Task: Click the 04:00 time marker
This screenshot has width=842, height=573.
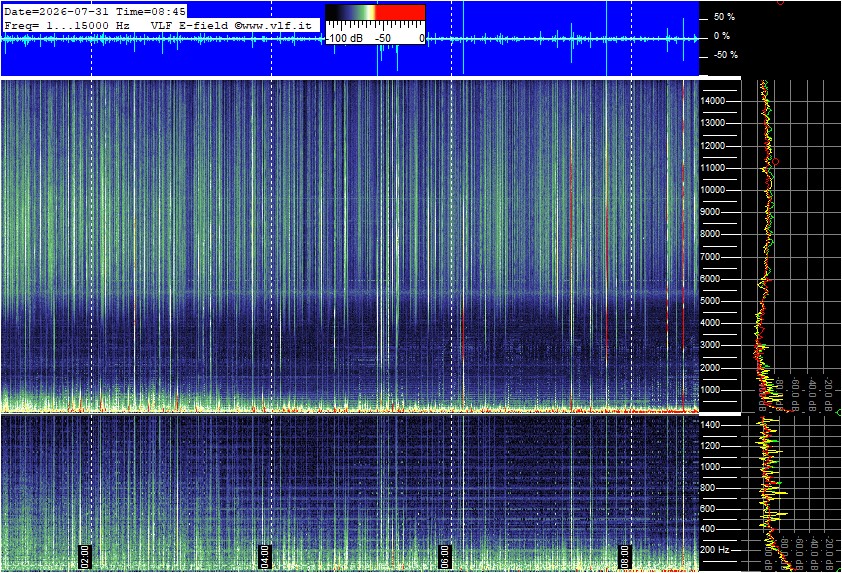Action: point(265,556)
